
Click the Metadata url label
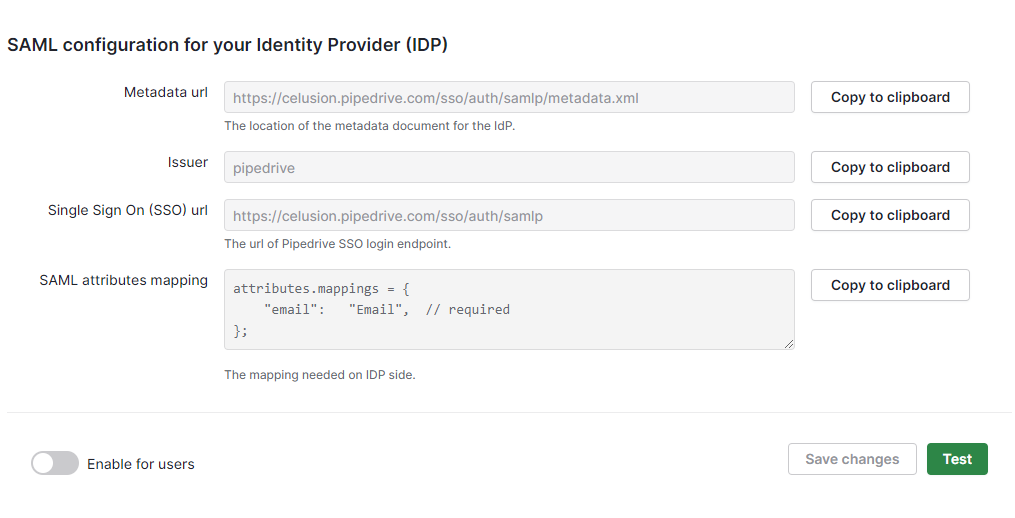(166, 93)
